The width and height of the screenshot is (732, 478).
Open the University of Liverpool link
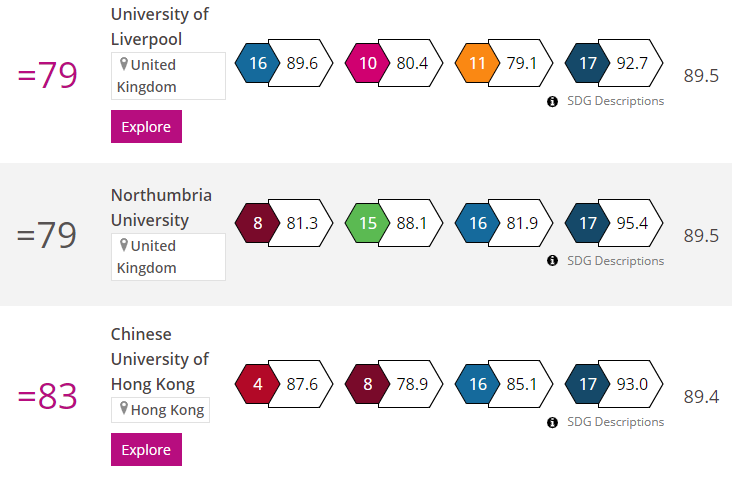(160, 26)
